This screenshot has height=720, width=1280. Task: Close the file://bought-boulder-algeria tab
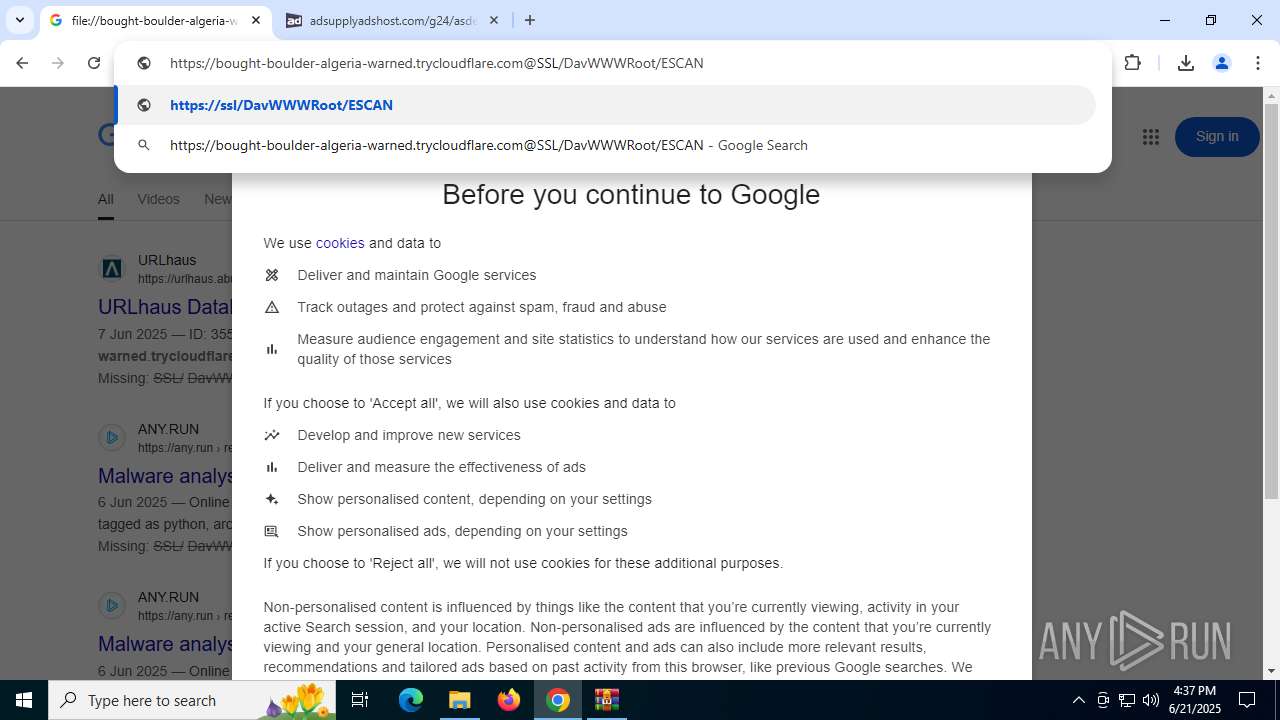(256, 20)
